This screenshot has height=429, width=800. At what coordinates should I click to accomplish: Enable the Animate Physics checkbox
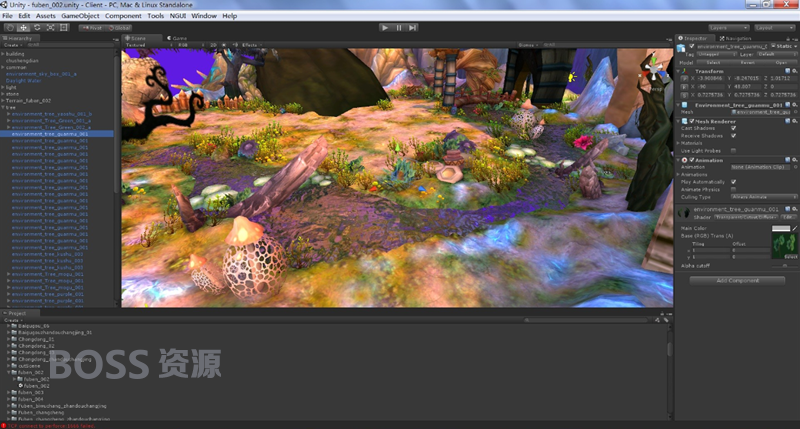point(734,189)
